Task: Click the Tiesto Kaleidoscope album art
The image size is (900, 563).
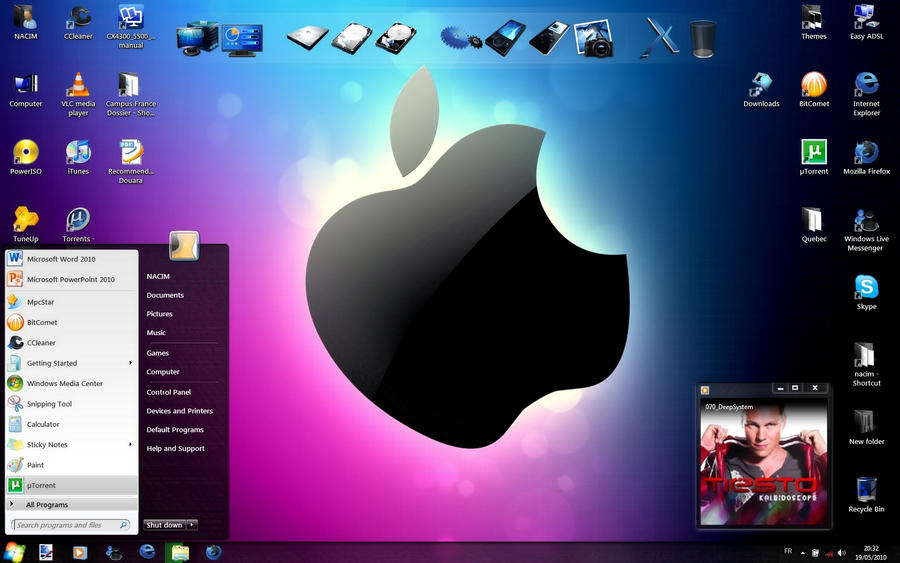Action: click(x=763, y=463)
